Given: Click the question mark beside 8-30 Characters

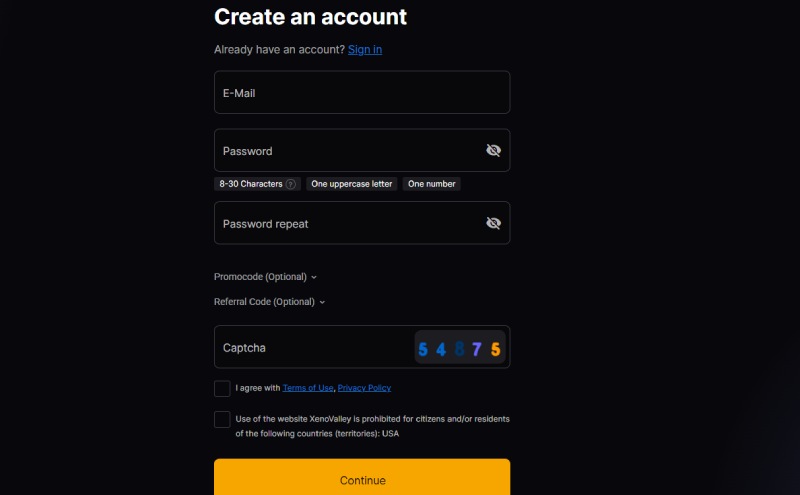Looking at the screenshot, I should (291, 184).
